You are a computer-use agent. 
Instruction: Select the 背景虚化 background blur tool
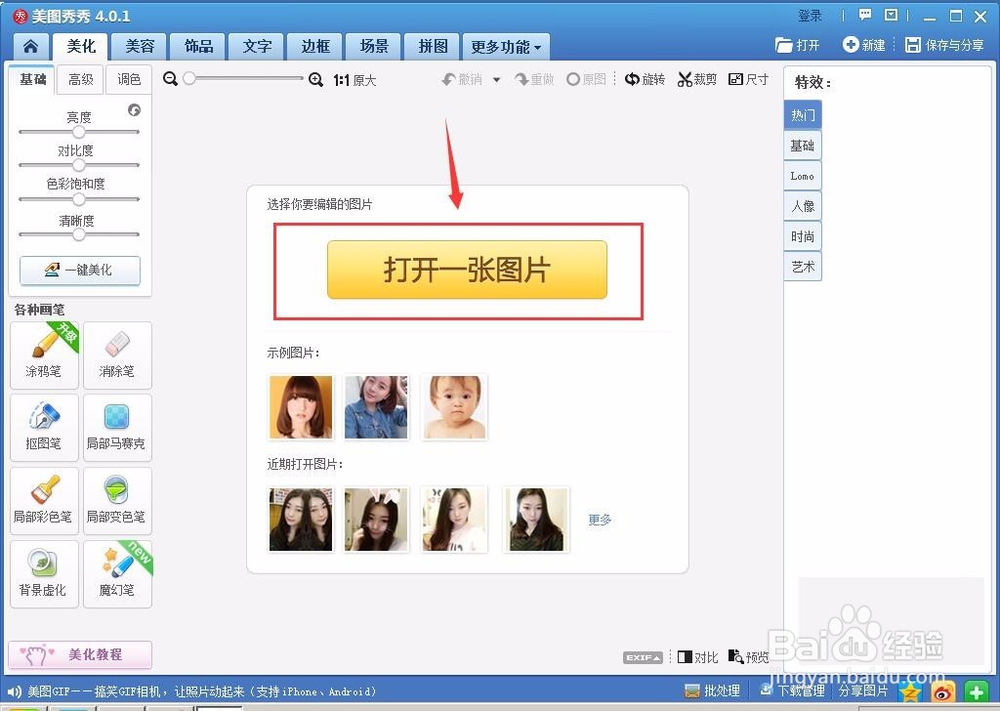pos(44,573)
